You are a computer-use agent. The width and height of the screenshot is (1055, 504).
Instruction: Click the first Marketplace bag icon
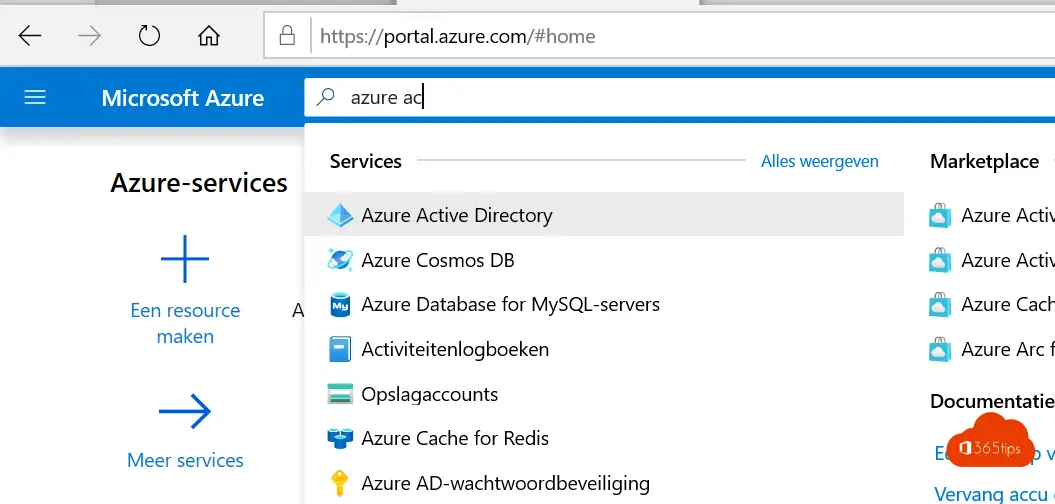940,216
